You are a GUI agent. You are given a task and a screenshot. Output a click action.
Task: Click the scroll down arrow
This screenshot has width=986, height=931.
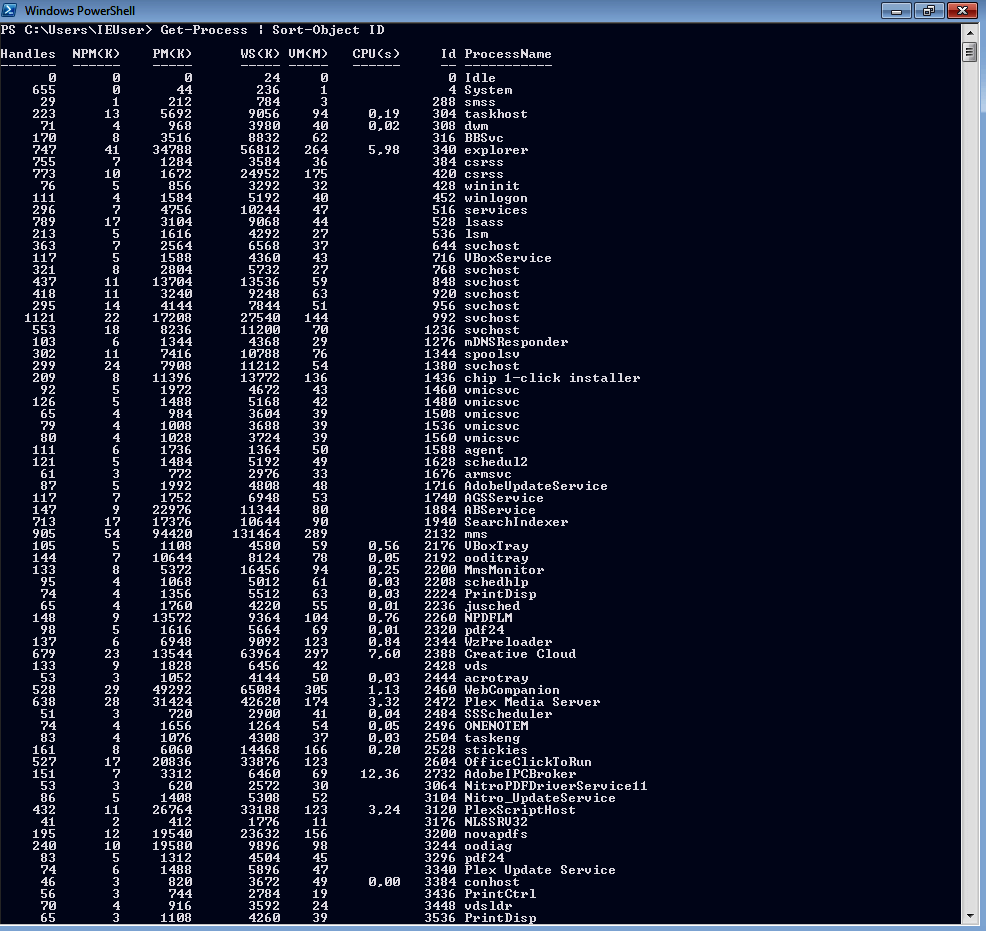click(x=969, y=916)
